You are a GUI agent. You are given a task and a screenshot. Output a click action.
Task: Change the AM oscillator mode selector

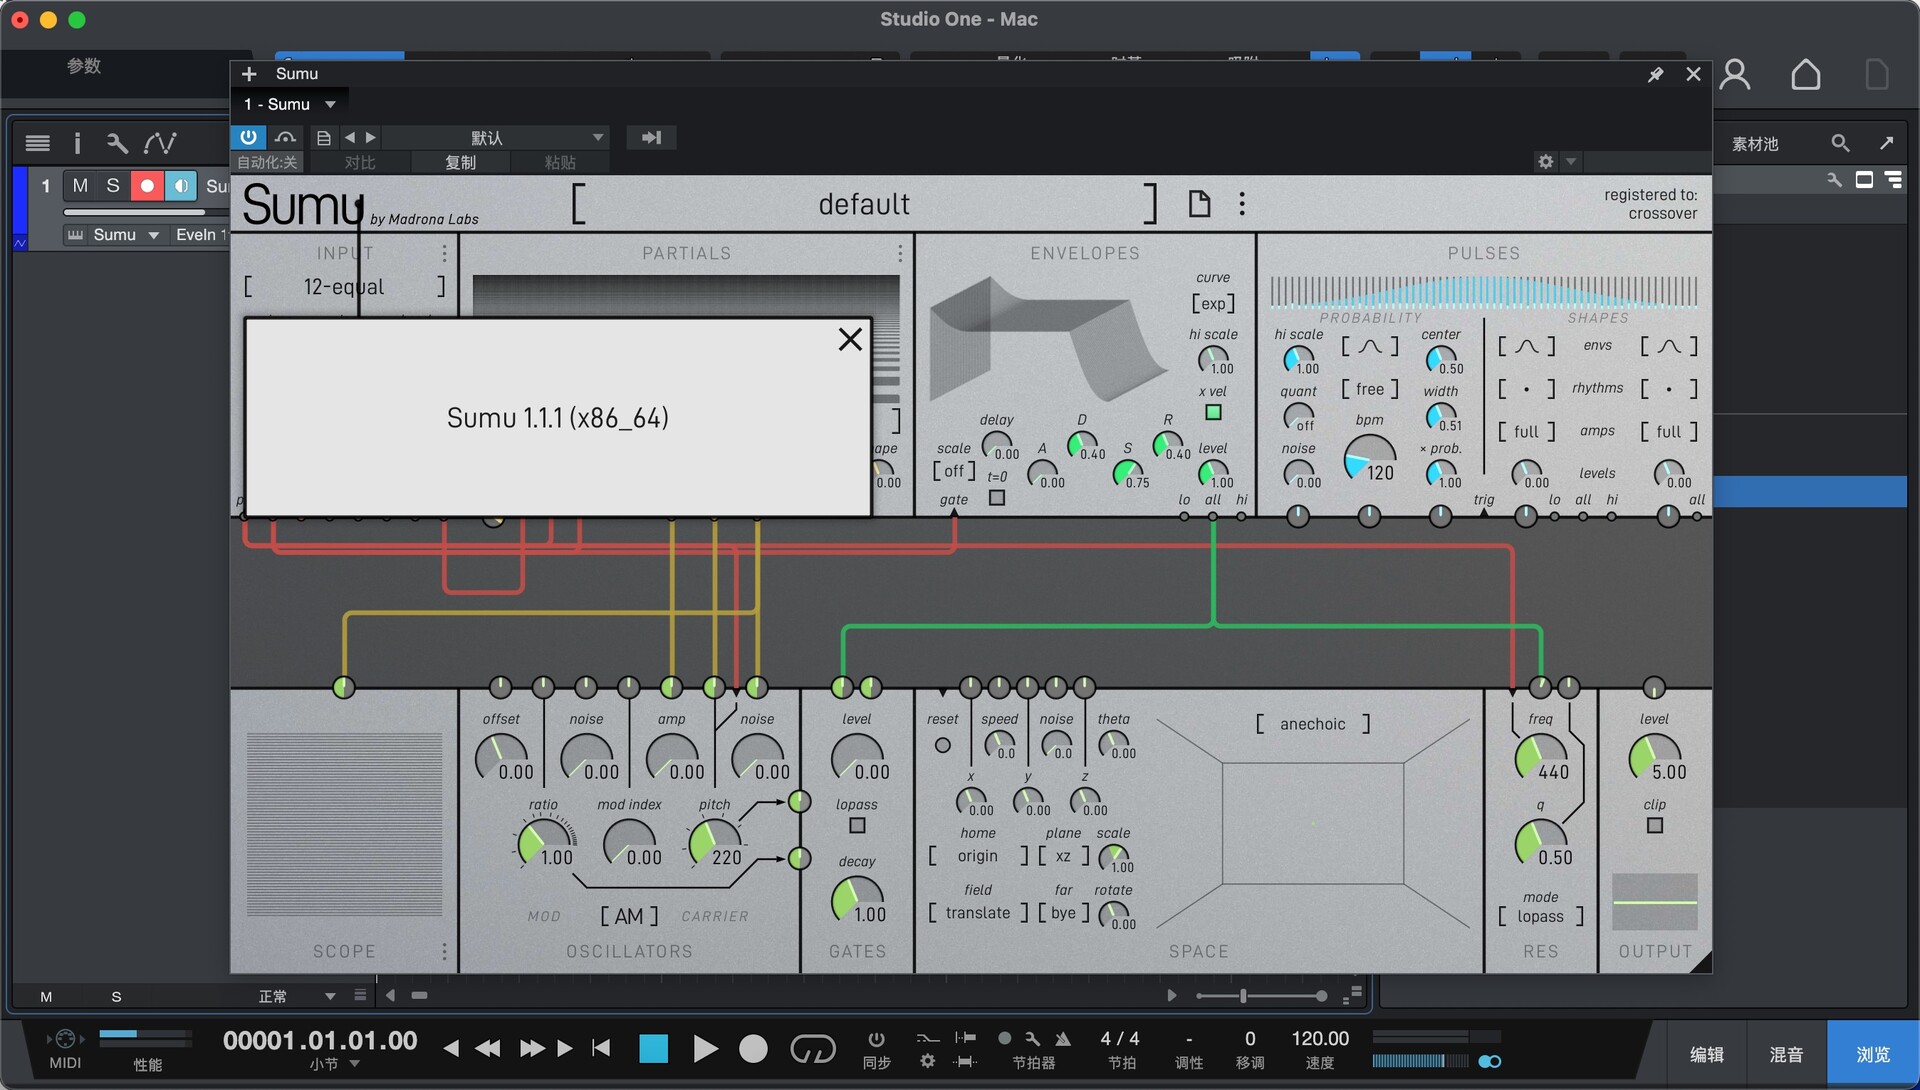(629, 916)
